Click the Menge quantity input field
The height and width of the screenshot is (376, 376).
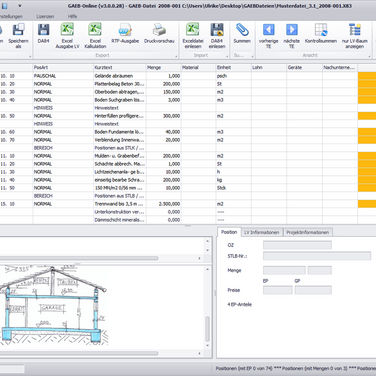284,270
